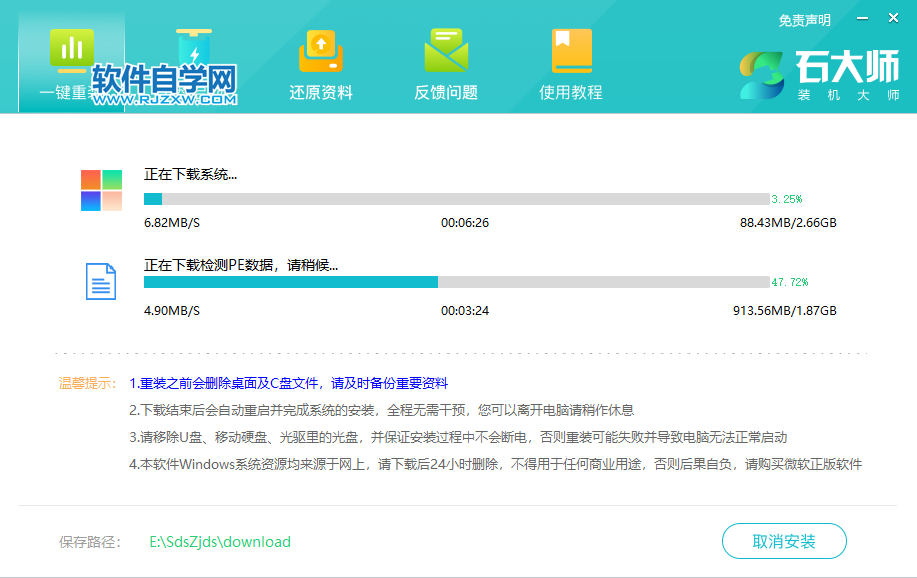Viewport: 917px width, 578px height.
Task: Click the 00:03:24 remaining time
Action: tap(465, 311)
